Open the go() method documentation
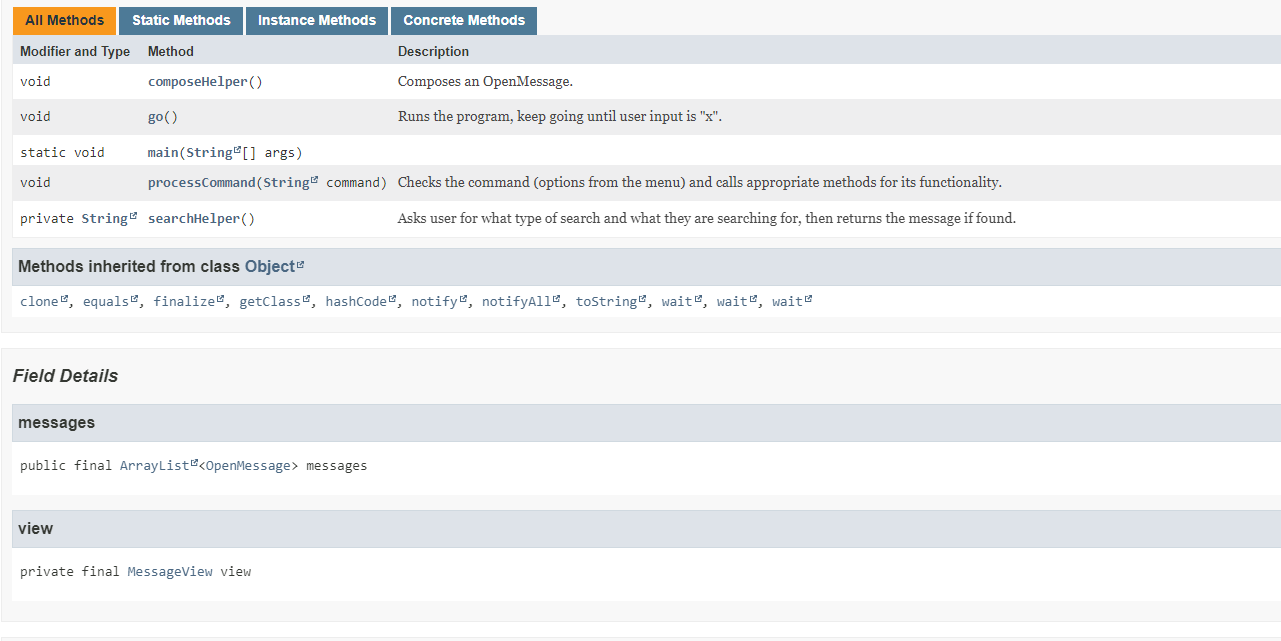Screen dimensions: 1281x641 [162, 116]
